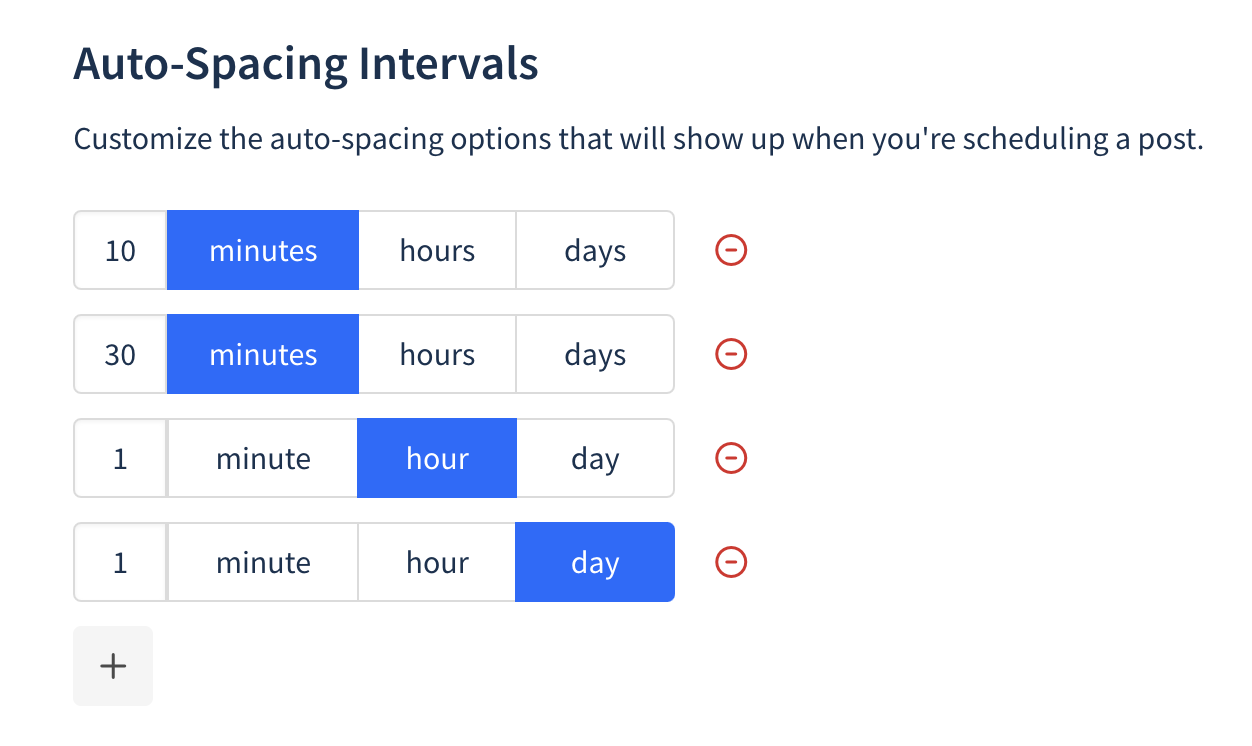Switch third row unit to minute

263,458
